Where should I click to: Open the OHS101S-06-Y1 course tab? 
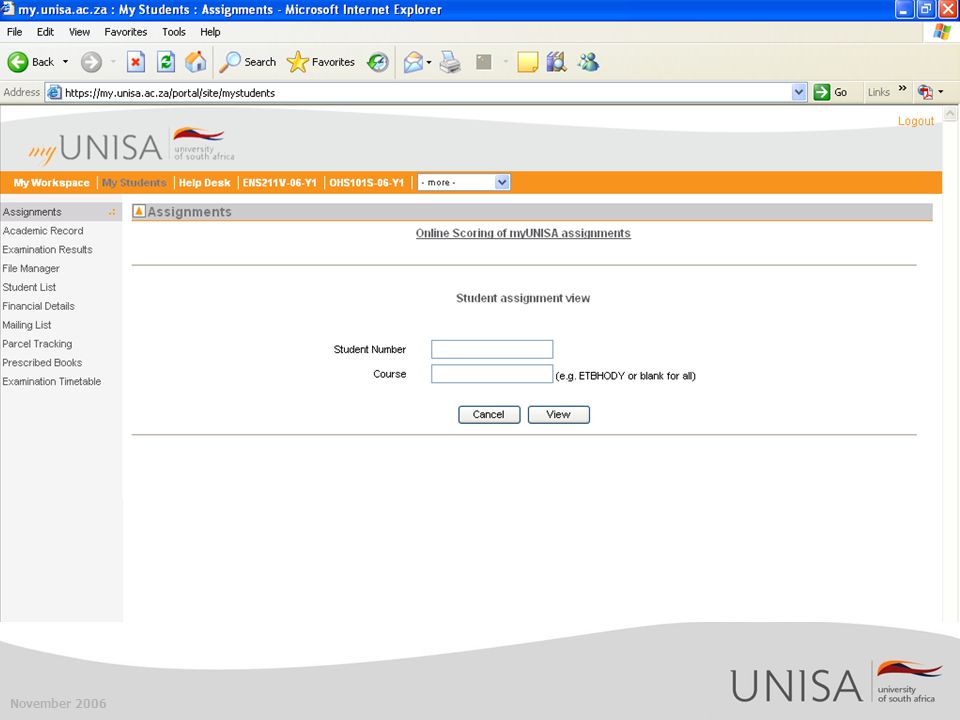(x=366, y=182)
